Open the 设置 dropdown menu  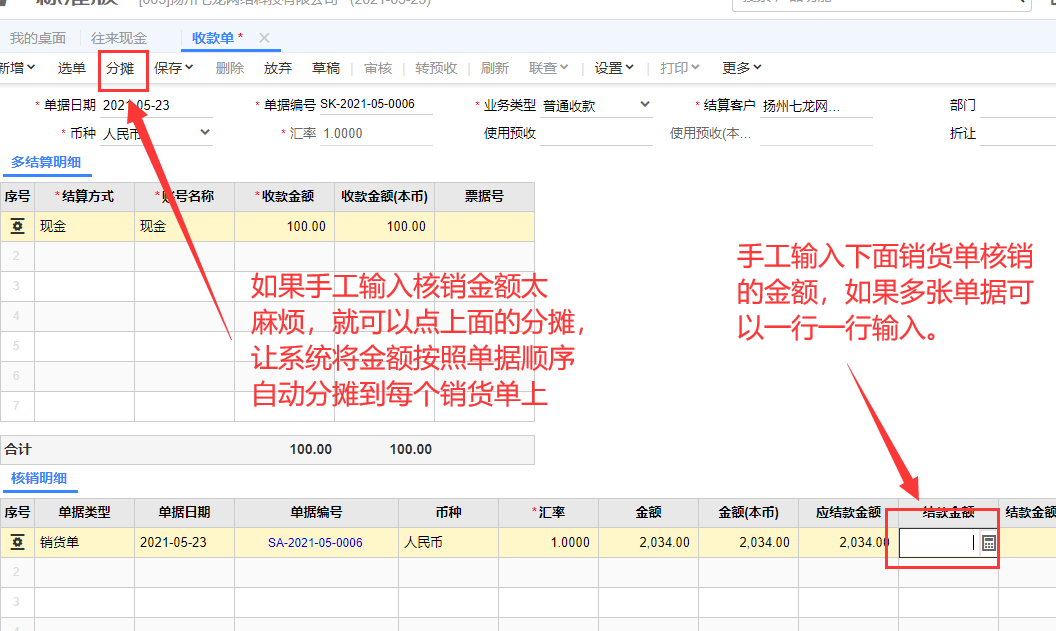tap(614, 68)
